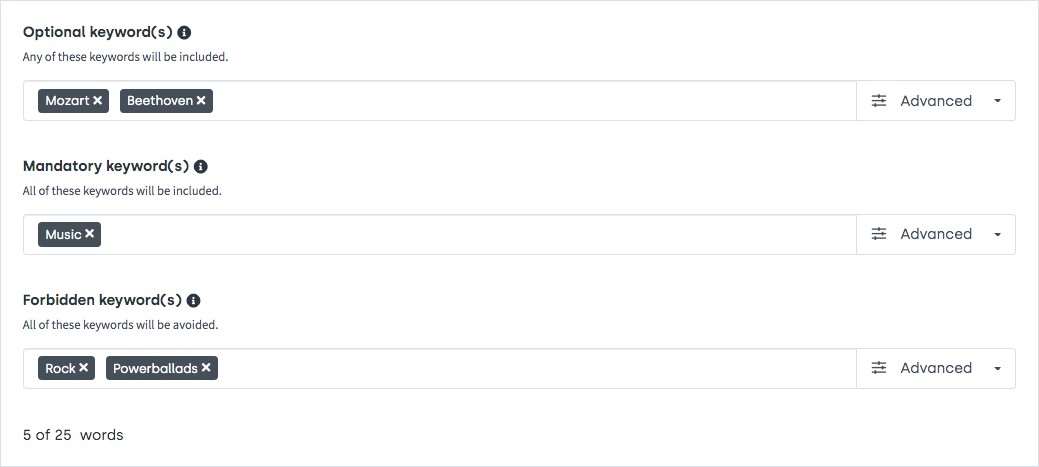The height and width of the screenshot is (467, 1039).
Task: Click the sliders icon in Forbidden keywords row
Action: [879, 368]
